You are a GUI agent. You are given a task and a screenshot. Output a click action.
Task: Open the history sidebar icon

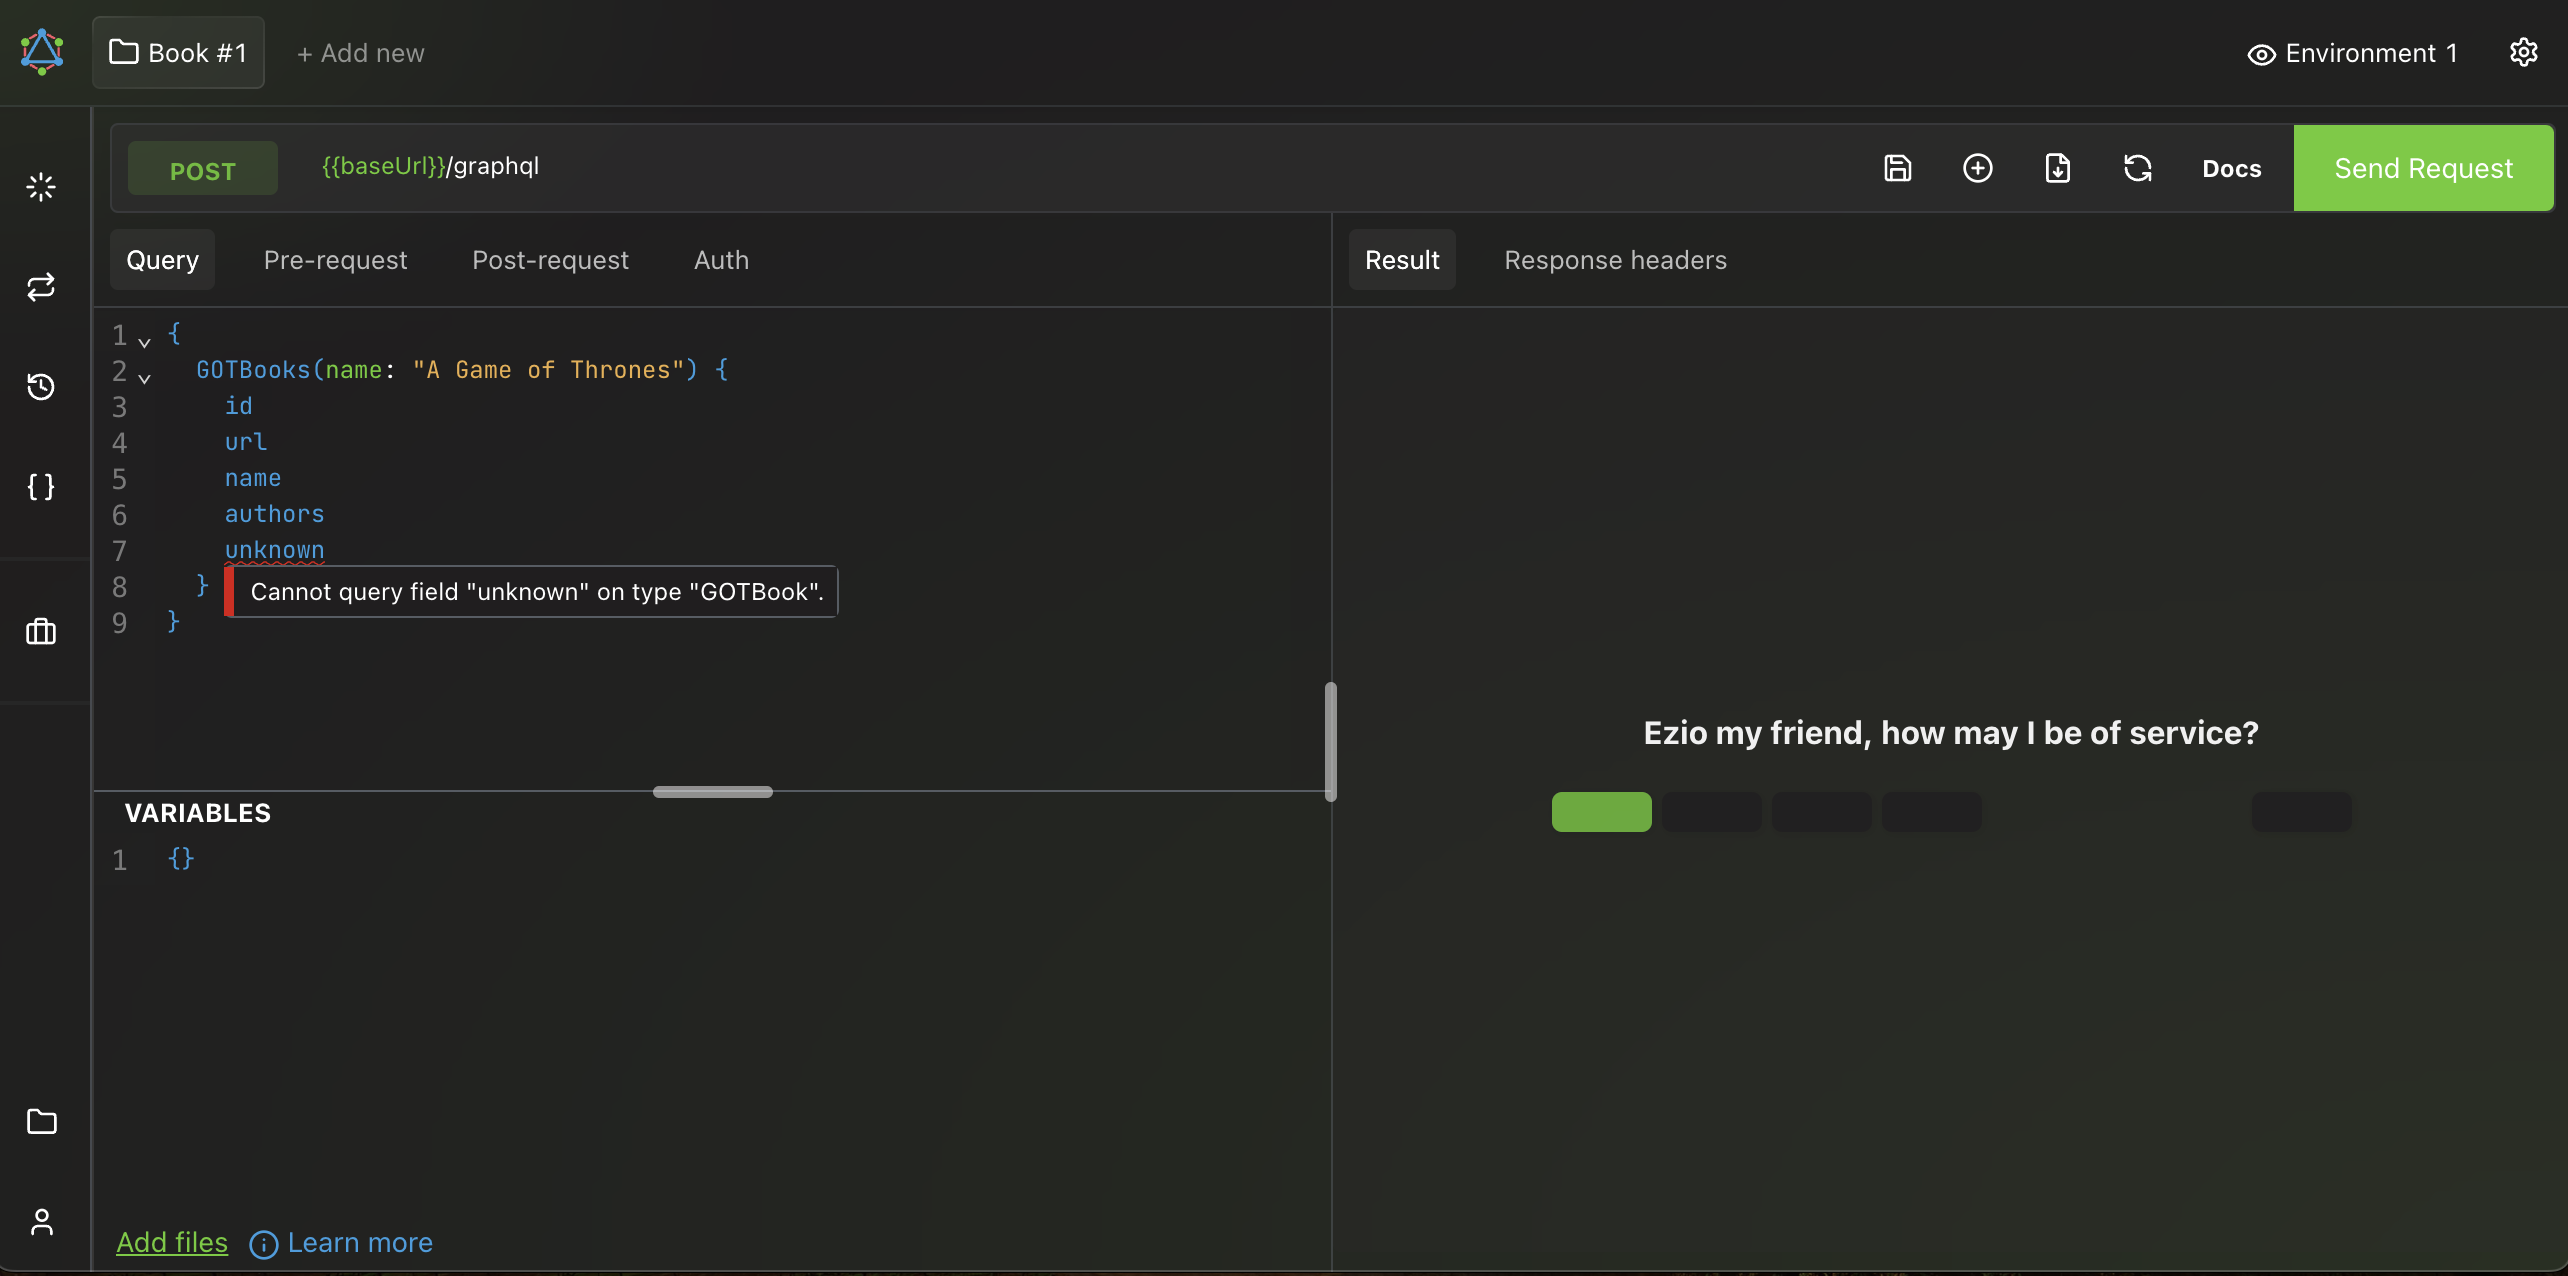41,387
